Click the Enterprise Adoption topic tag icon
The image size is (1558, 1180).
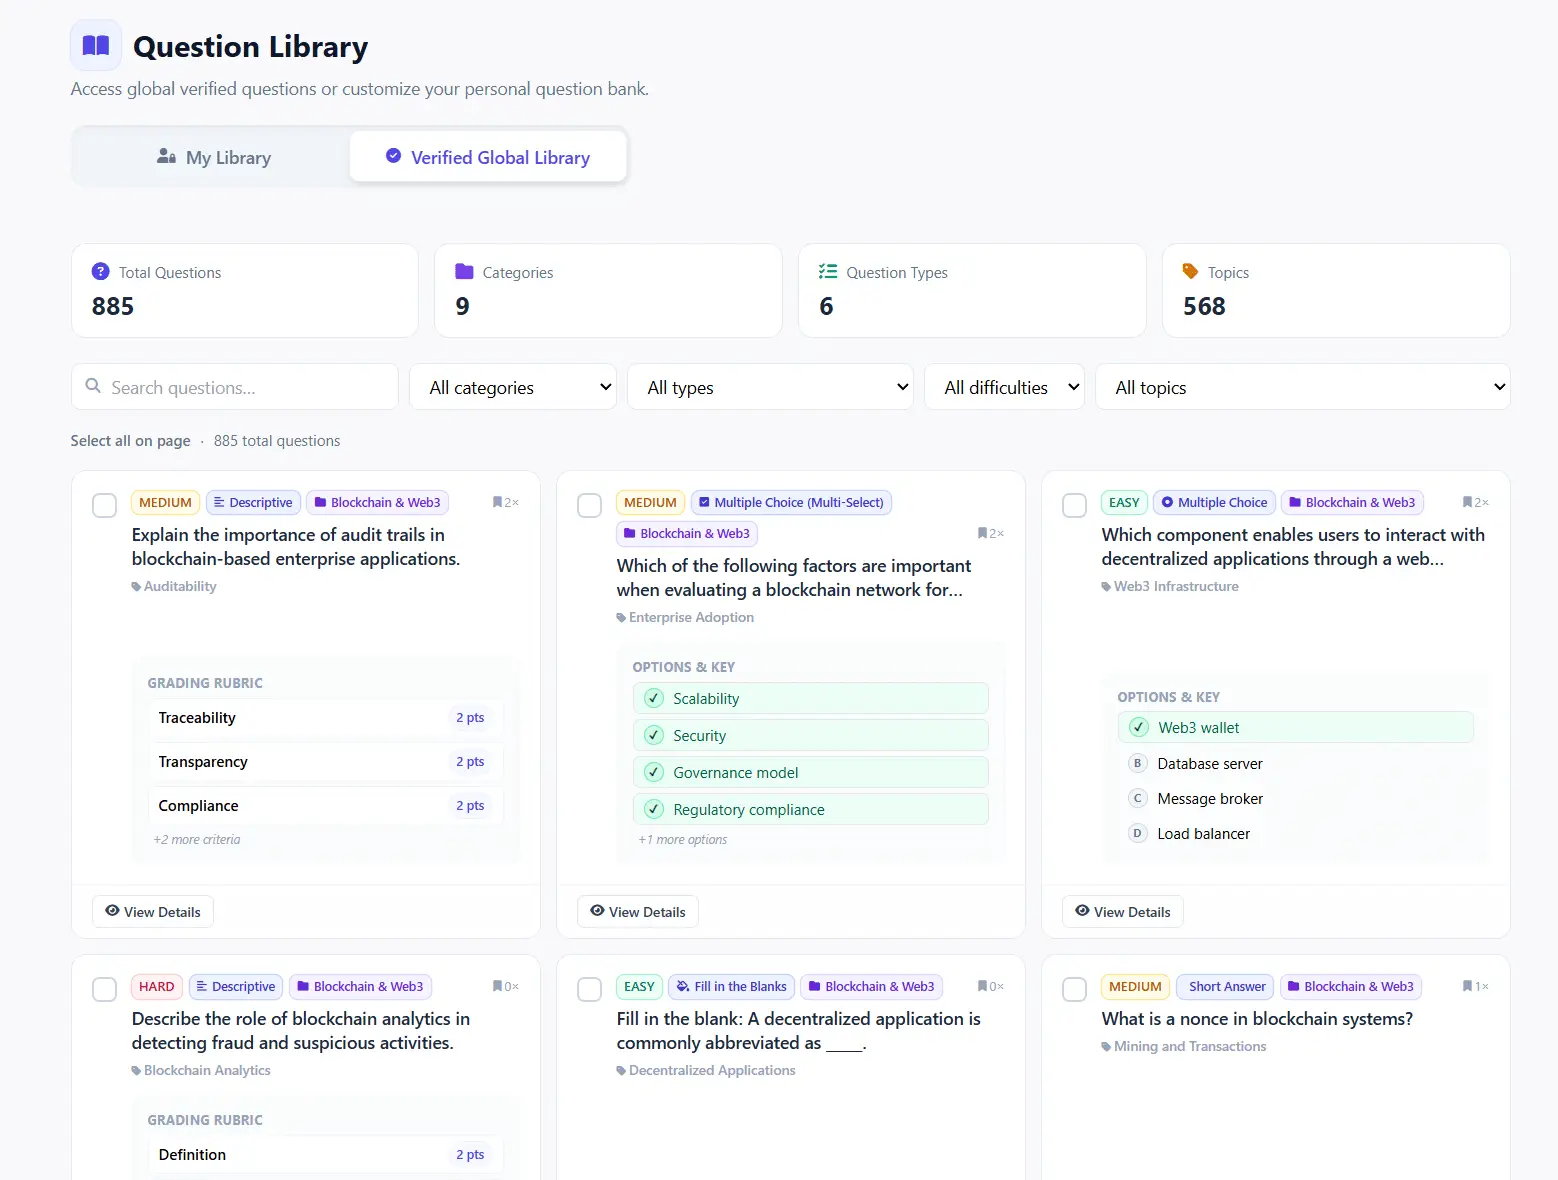pos(621,618)
